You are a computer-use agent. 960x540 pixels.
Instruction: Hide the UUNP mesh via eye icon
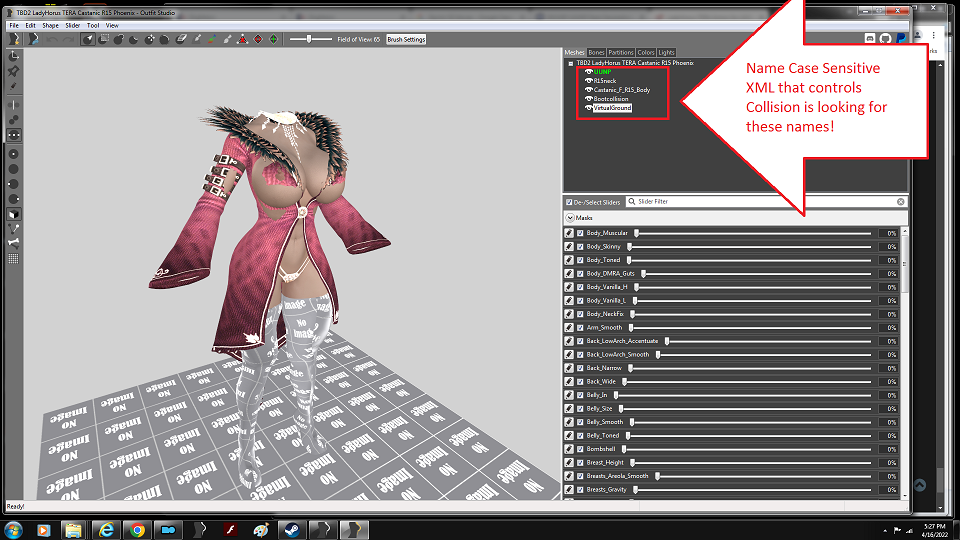(588, 72)
